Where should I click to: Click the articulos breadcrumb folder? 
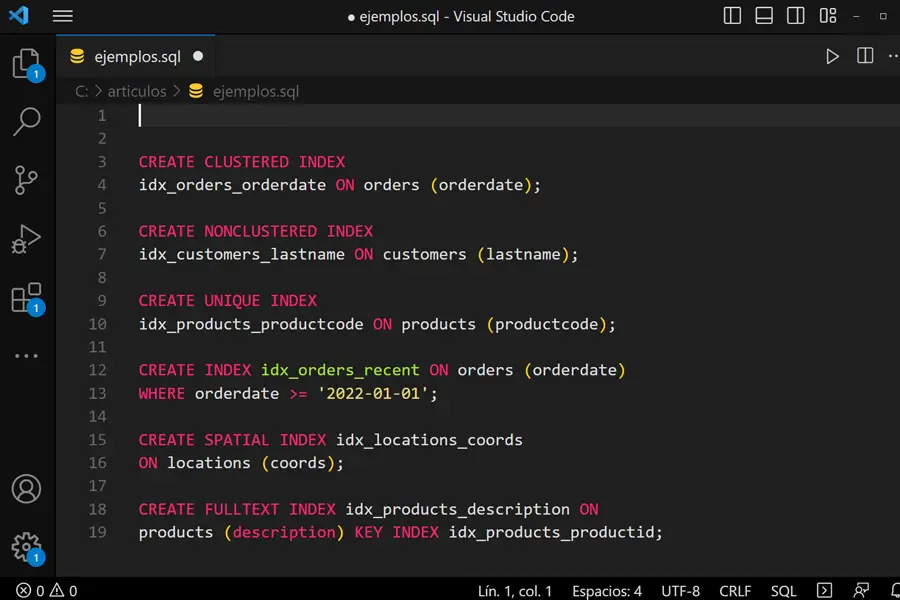pyautogui.click(x=137, y=91)
